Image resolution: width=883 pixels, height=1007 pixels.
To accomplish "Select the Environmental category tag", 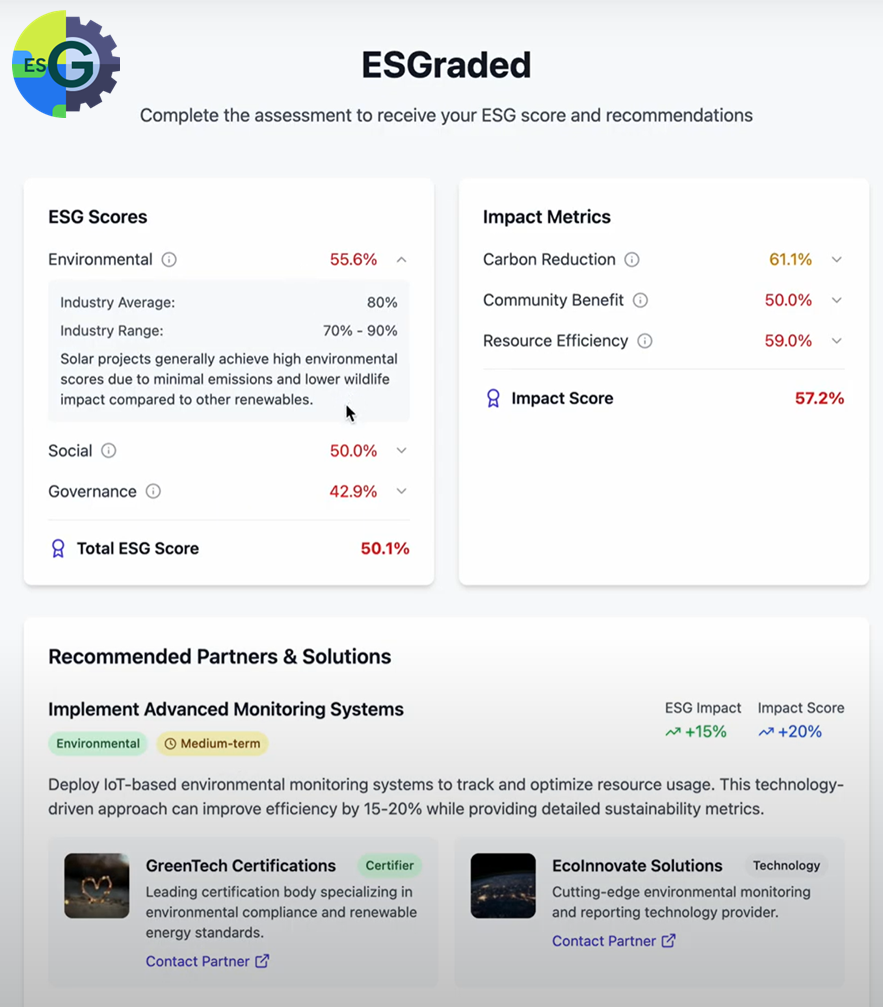I will (x=98, y=744).
